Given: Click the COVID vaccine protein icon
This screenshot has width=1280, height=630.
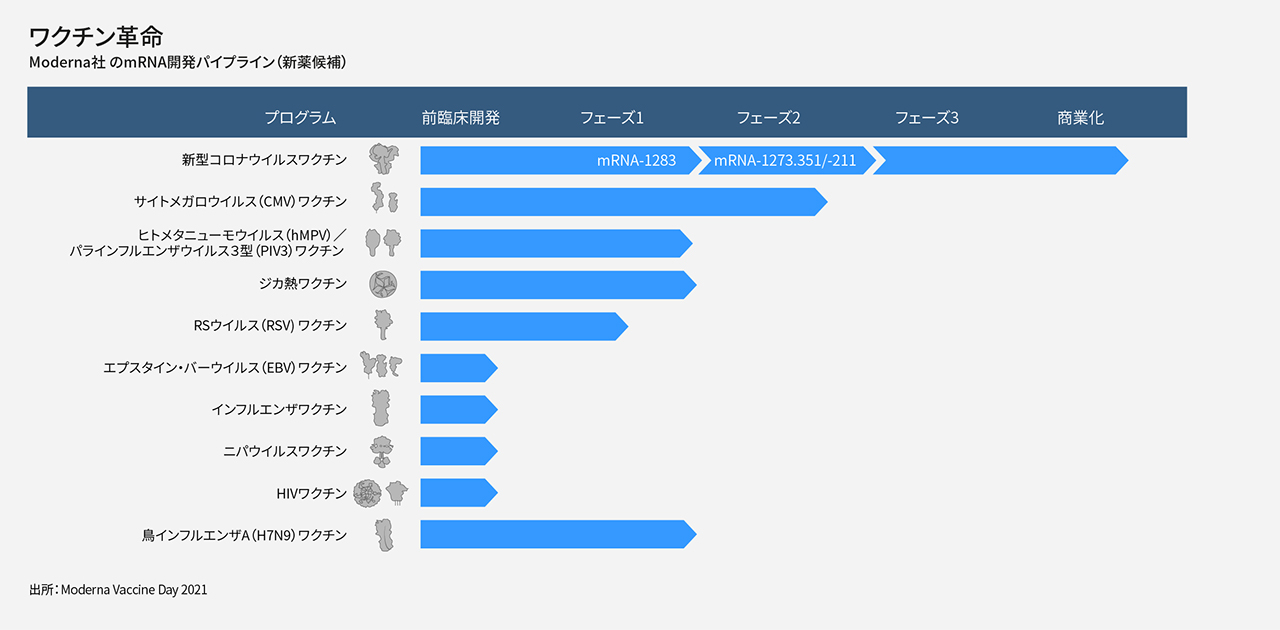Looking at the screenshot, I should coord(382,159).
